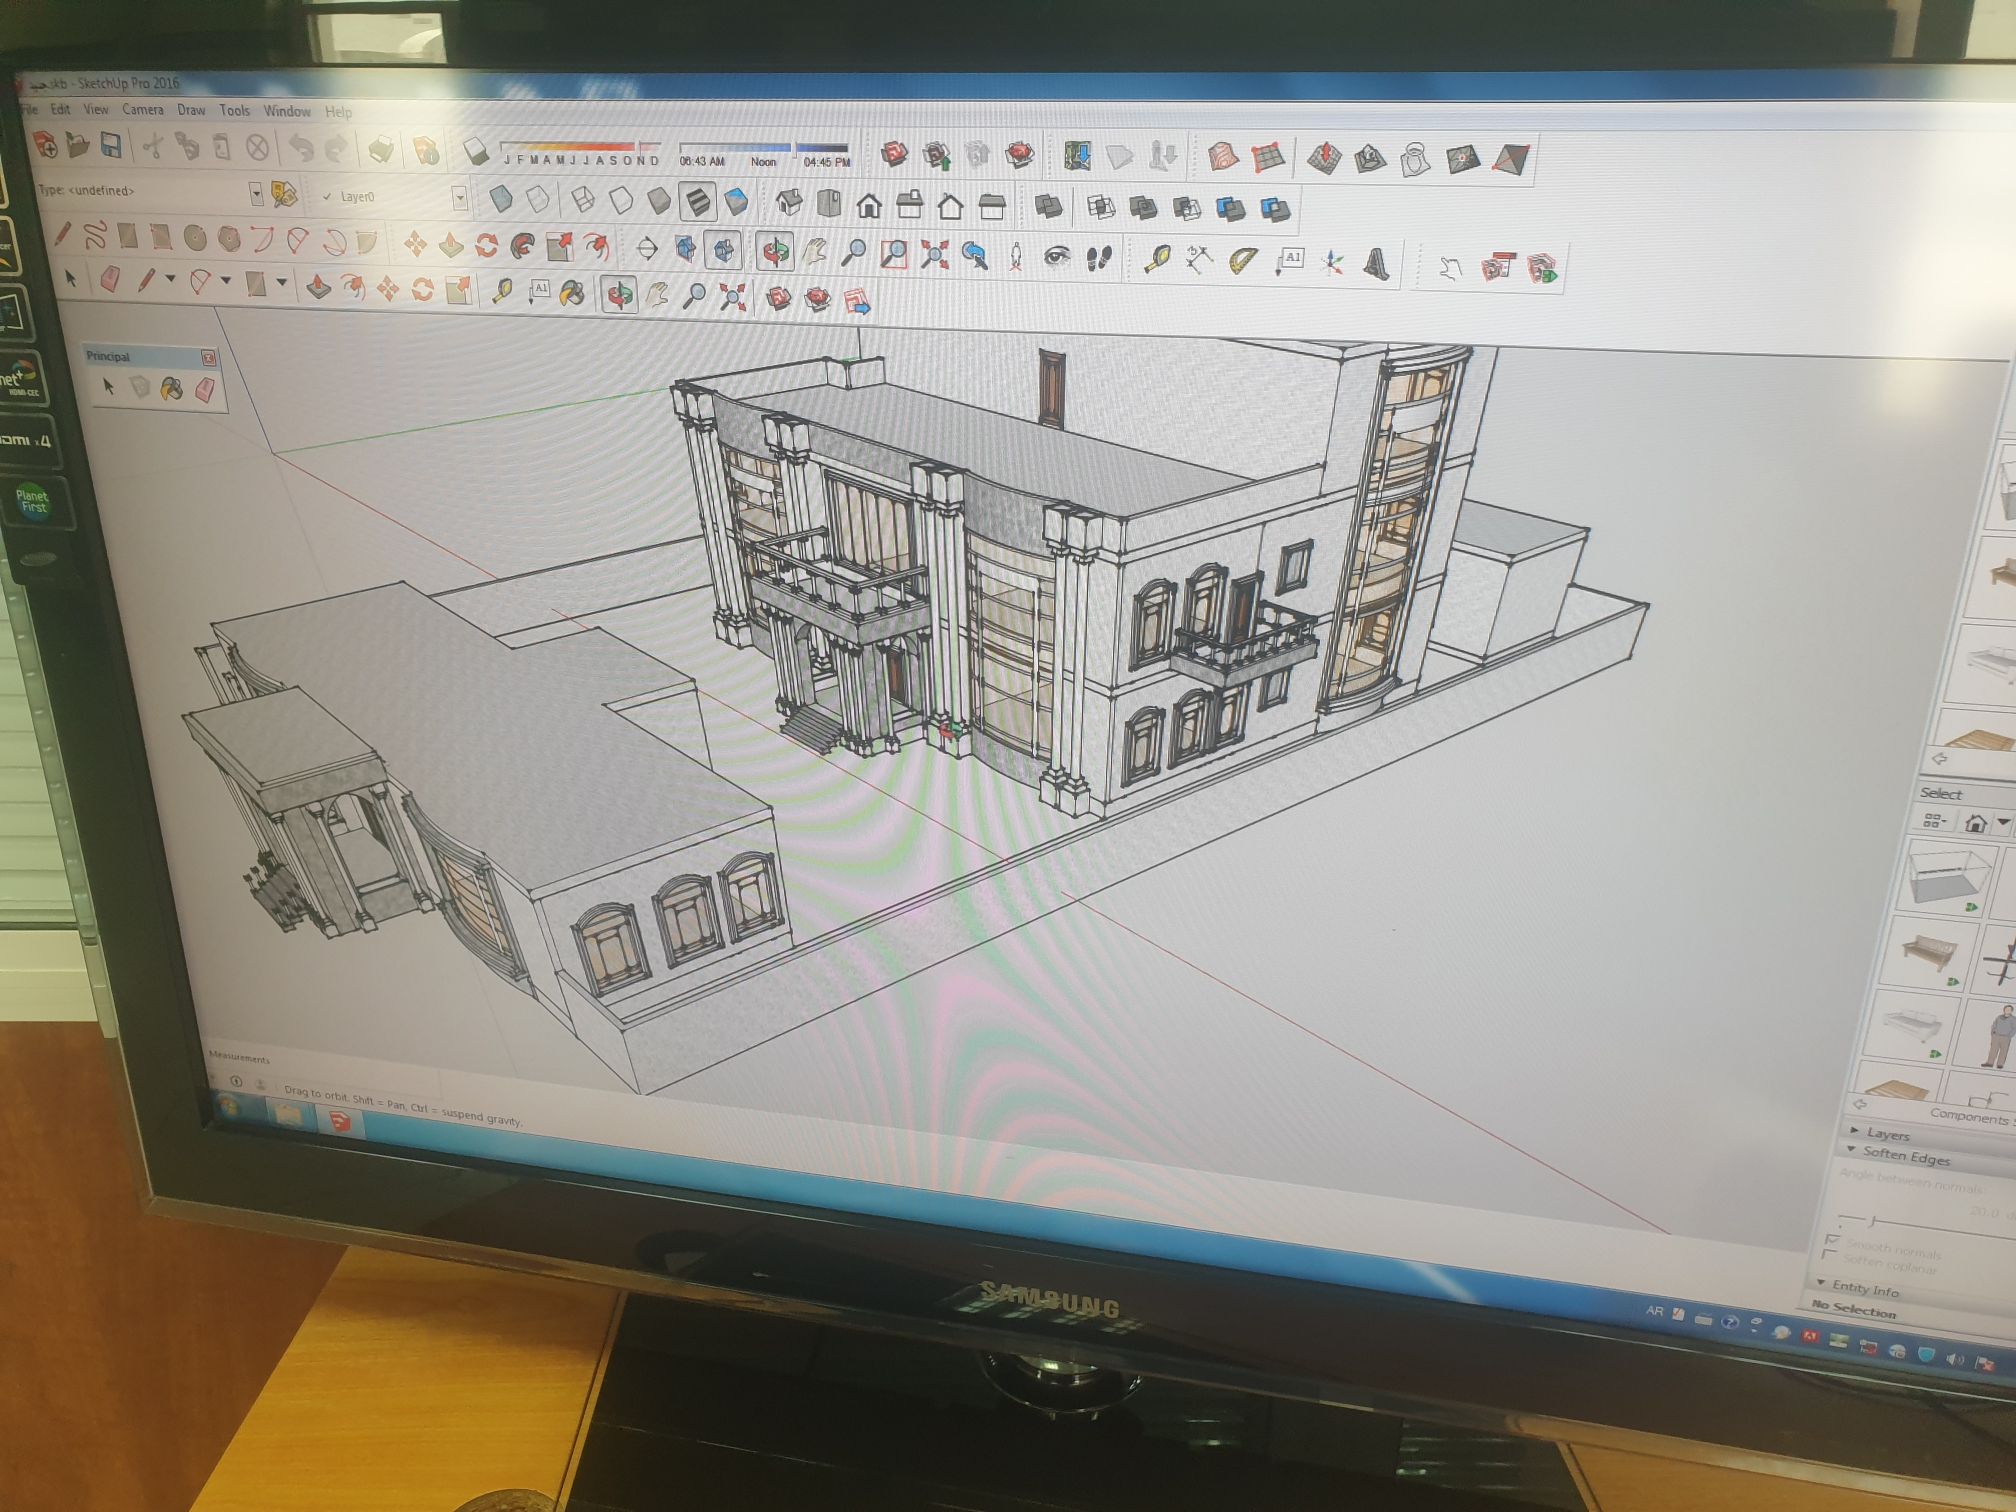Click the Tape Measure tool
The height and width of the screenshot is (1512, 2016).
1158,259
